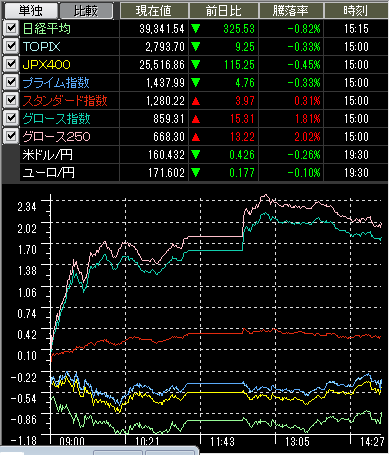The width and height of the screenshot is (390, 455).
Task: Select the 日経平均 index name
Action: 47,29
